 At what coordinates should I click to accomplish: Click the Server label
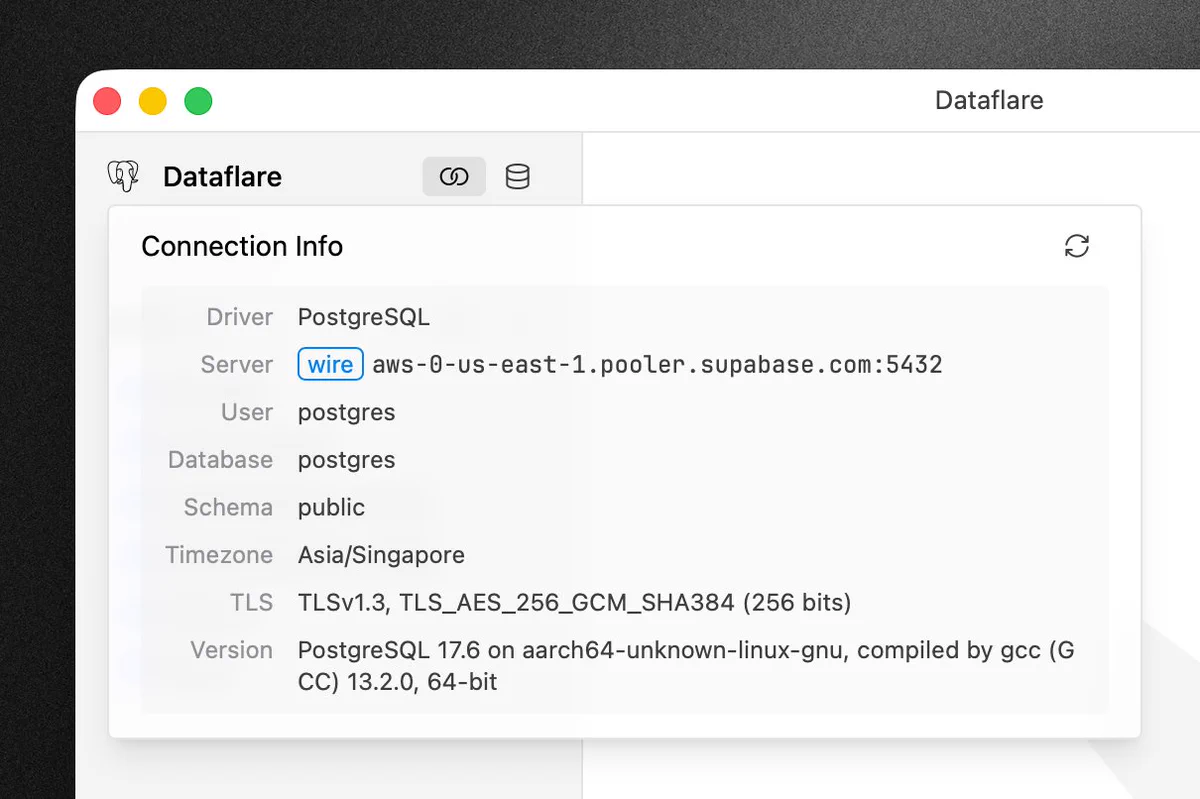coord(237,365)
